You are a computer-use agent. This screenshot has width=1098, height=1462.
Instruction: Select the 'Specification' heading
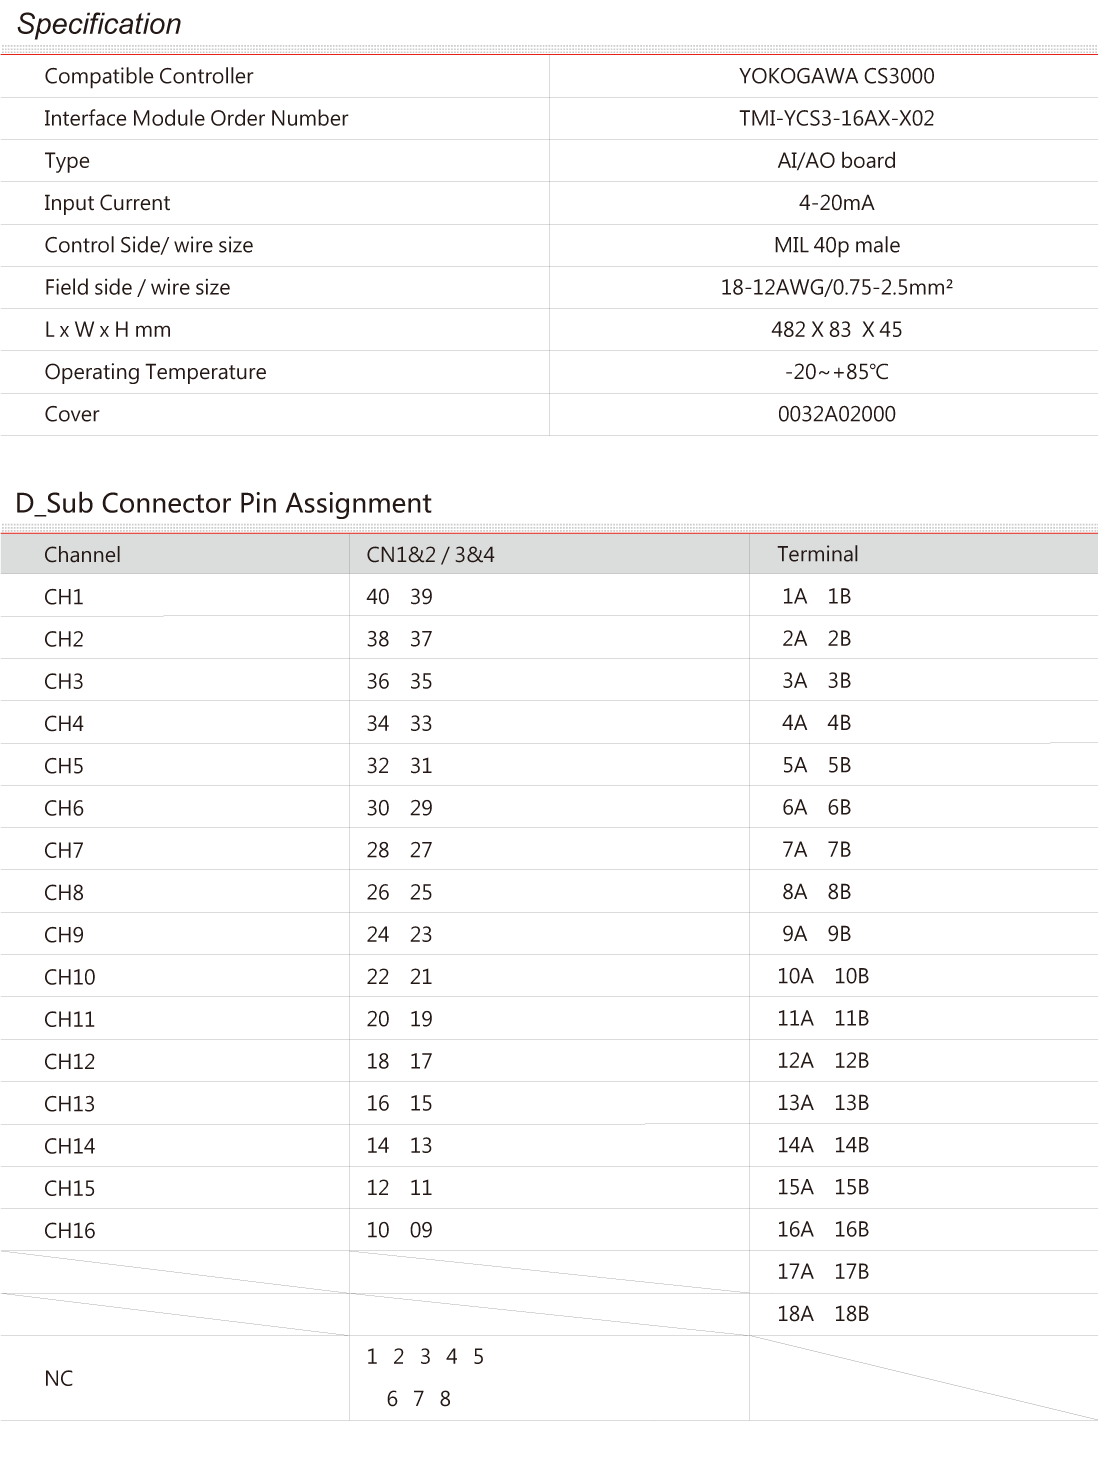coord(99,24)
